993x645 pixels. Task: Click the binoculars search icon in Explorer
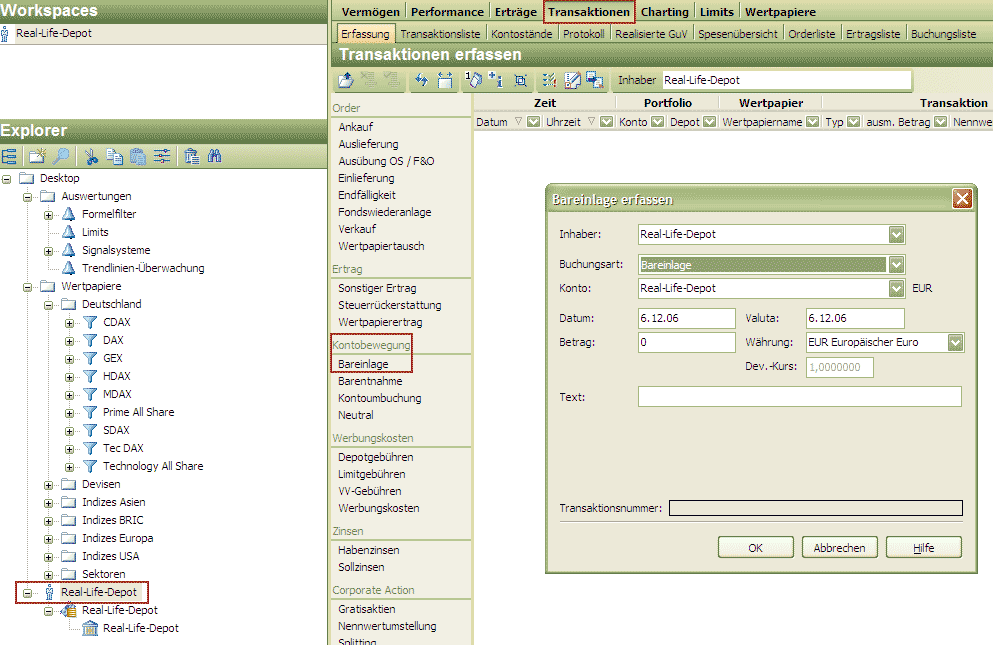[x=214, y=156]
